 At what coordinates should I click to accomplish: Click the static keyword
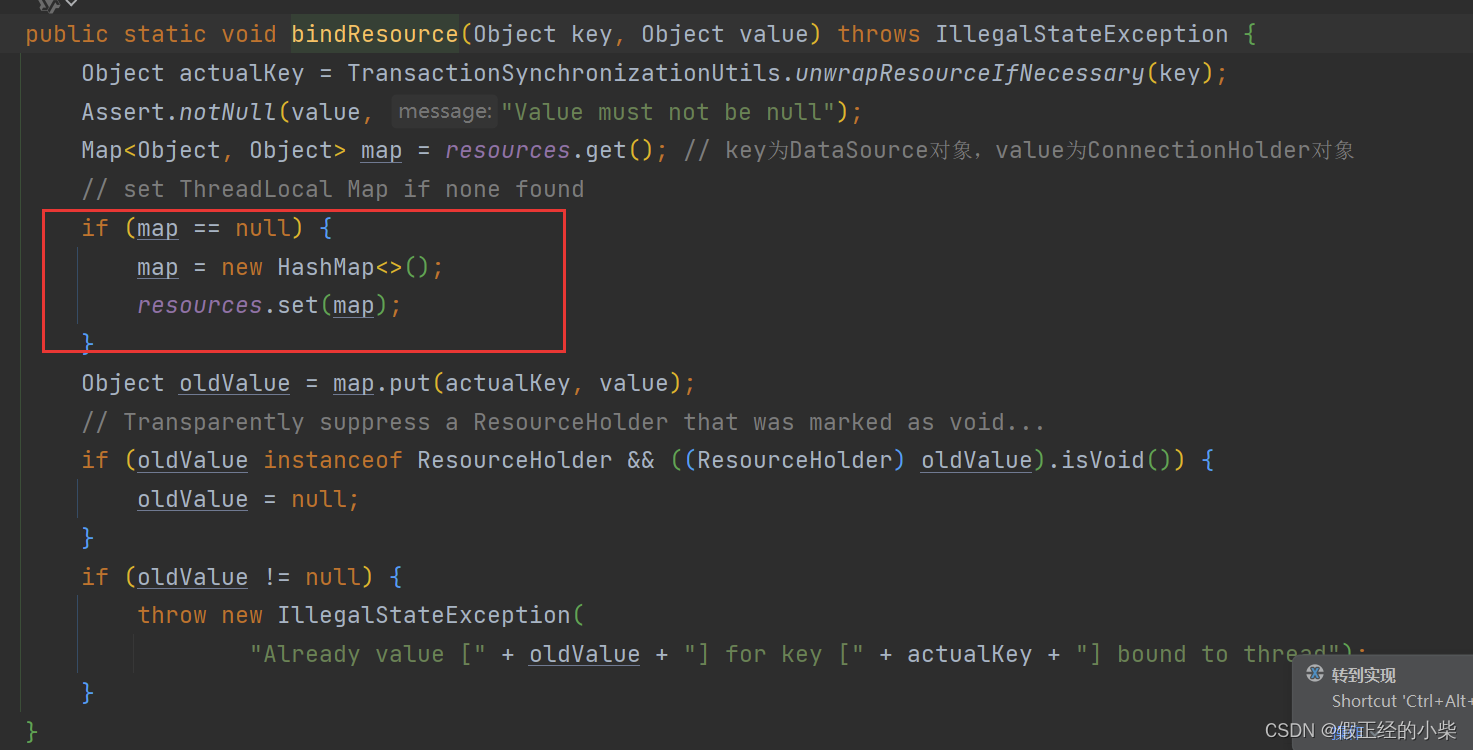tap(165, 34)
